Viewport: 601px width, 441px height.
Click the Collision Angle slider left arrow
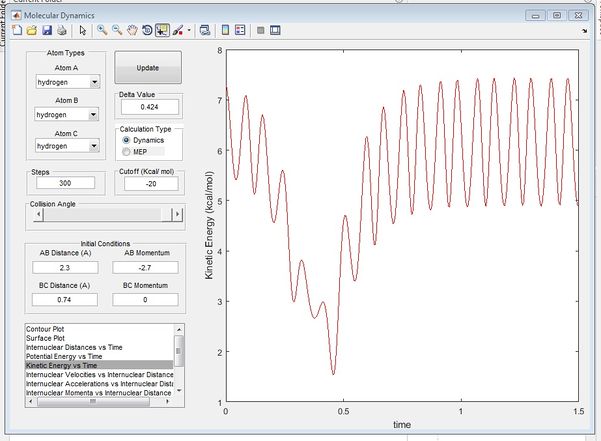click(38, 215)
